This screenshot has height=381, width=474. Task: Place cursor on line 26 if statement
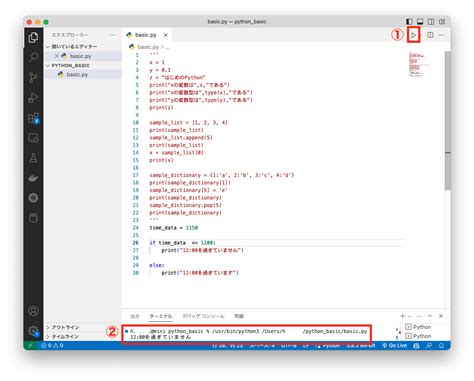click(x=182, y=243)
